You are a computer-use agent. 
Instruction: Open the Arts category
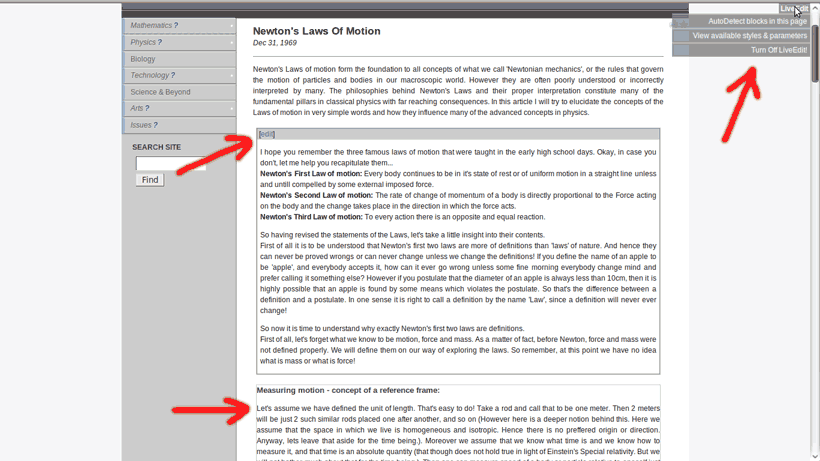tap(136, 108)
